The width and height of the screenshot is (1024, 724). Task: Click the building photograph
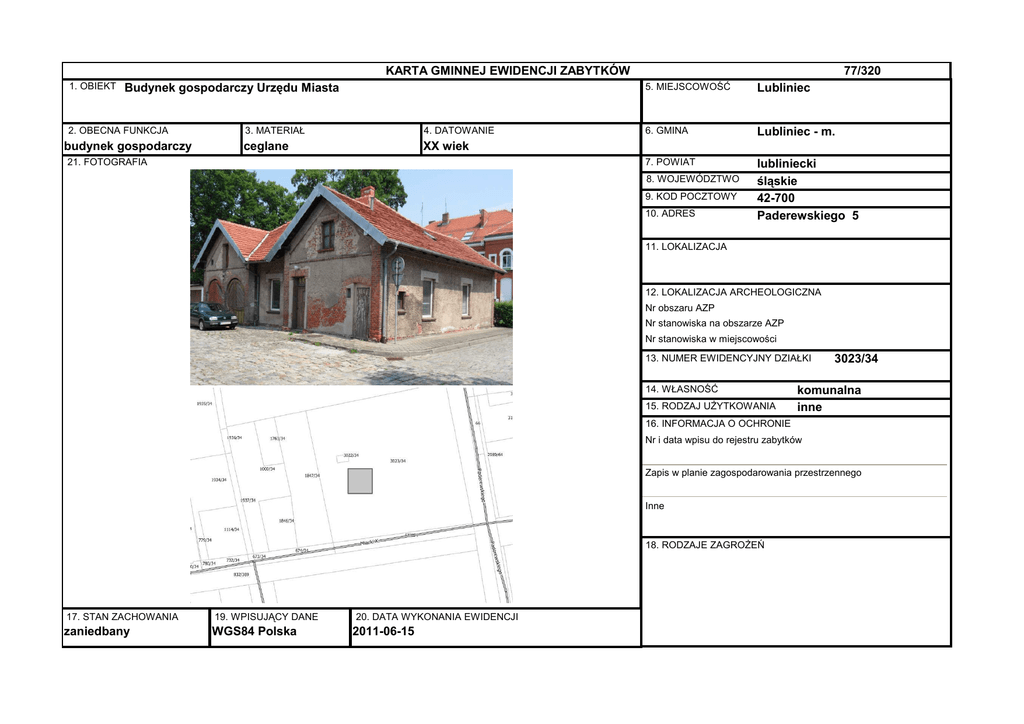tap(351, 277)
